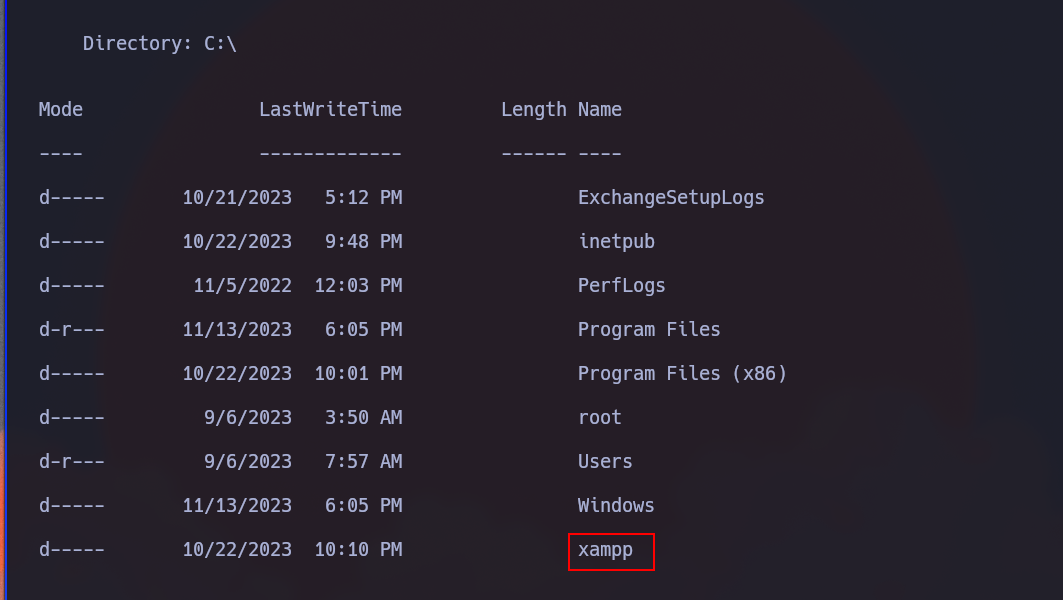This screenshot has width=1063, height=600.
Task: Select the ExchangeSetupLogs folder name
Action: (x=670, y=197)
